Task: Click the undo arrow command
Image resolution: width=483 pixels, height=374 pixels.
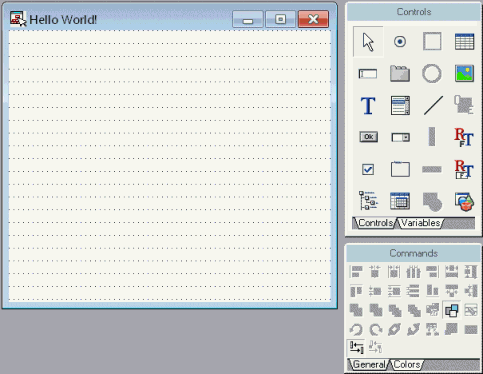Action: point(356,330)
